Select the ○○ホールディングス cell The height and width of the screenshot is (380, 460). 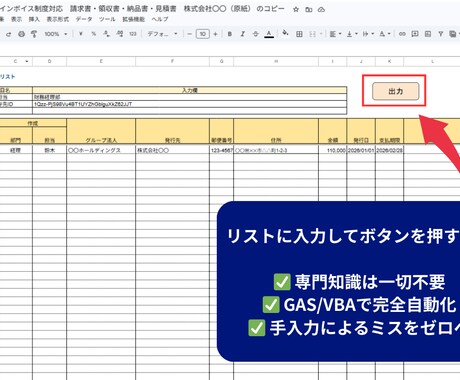[x=101, y=150]
